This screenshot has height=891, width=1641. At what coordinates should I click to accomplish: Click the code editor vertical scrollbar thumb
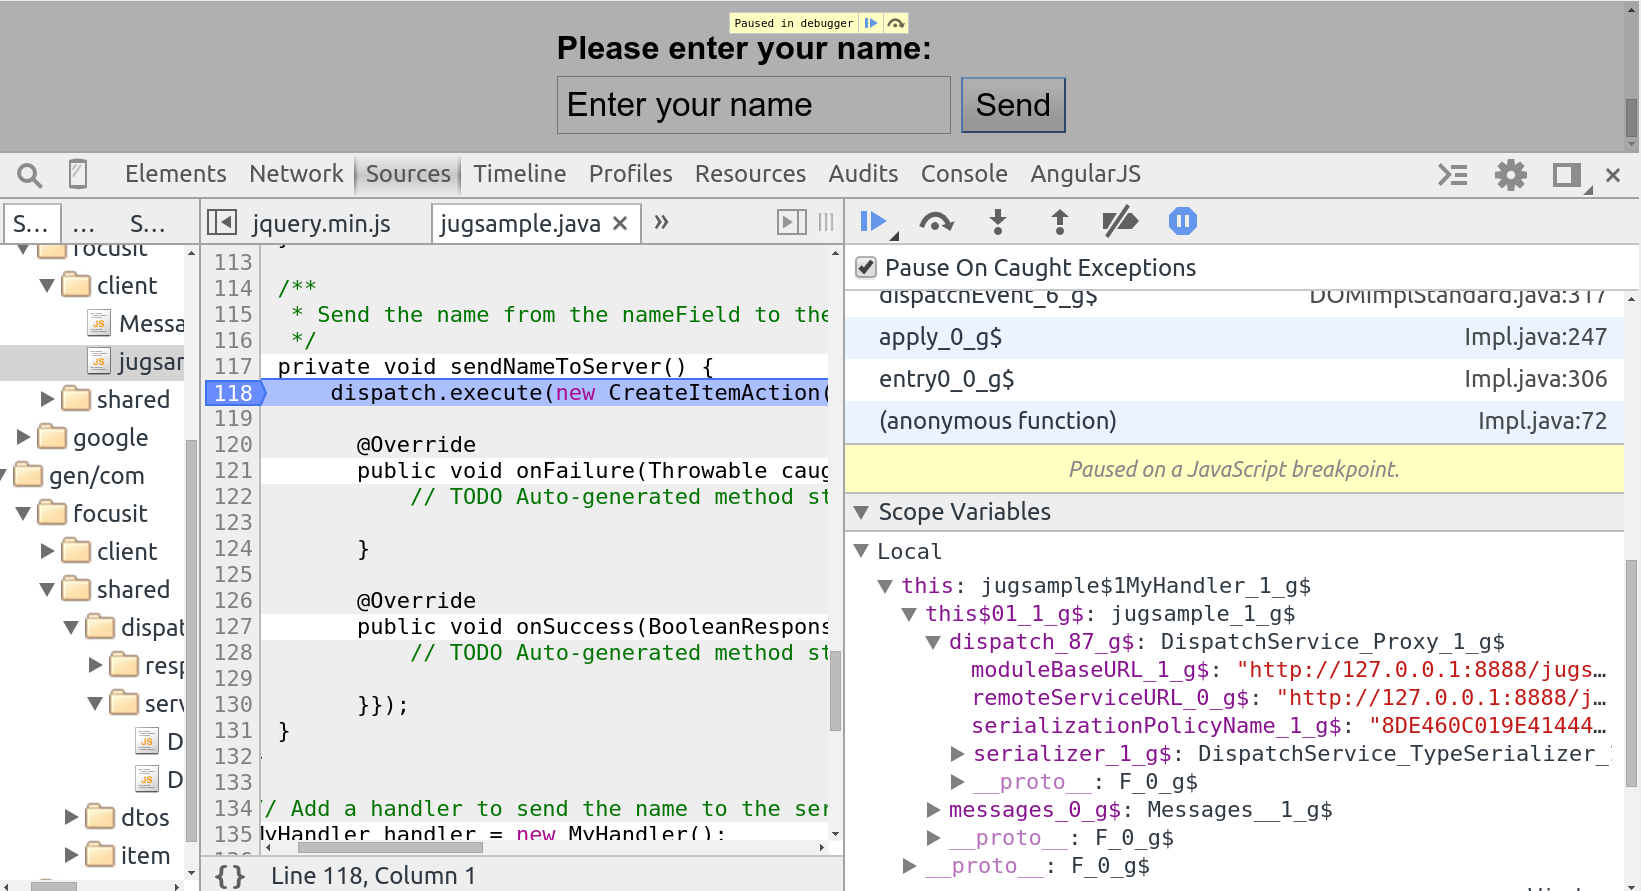point(835,691)
